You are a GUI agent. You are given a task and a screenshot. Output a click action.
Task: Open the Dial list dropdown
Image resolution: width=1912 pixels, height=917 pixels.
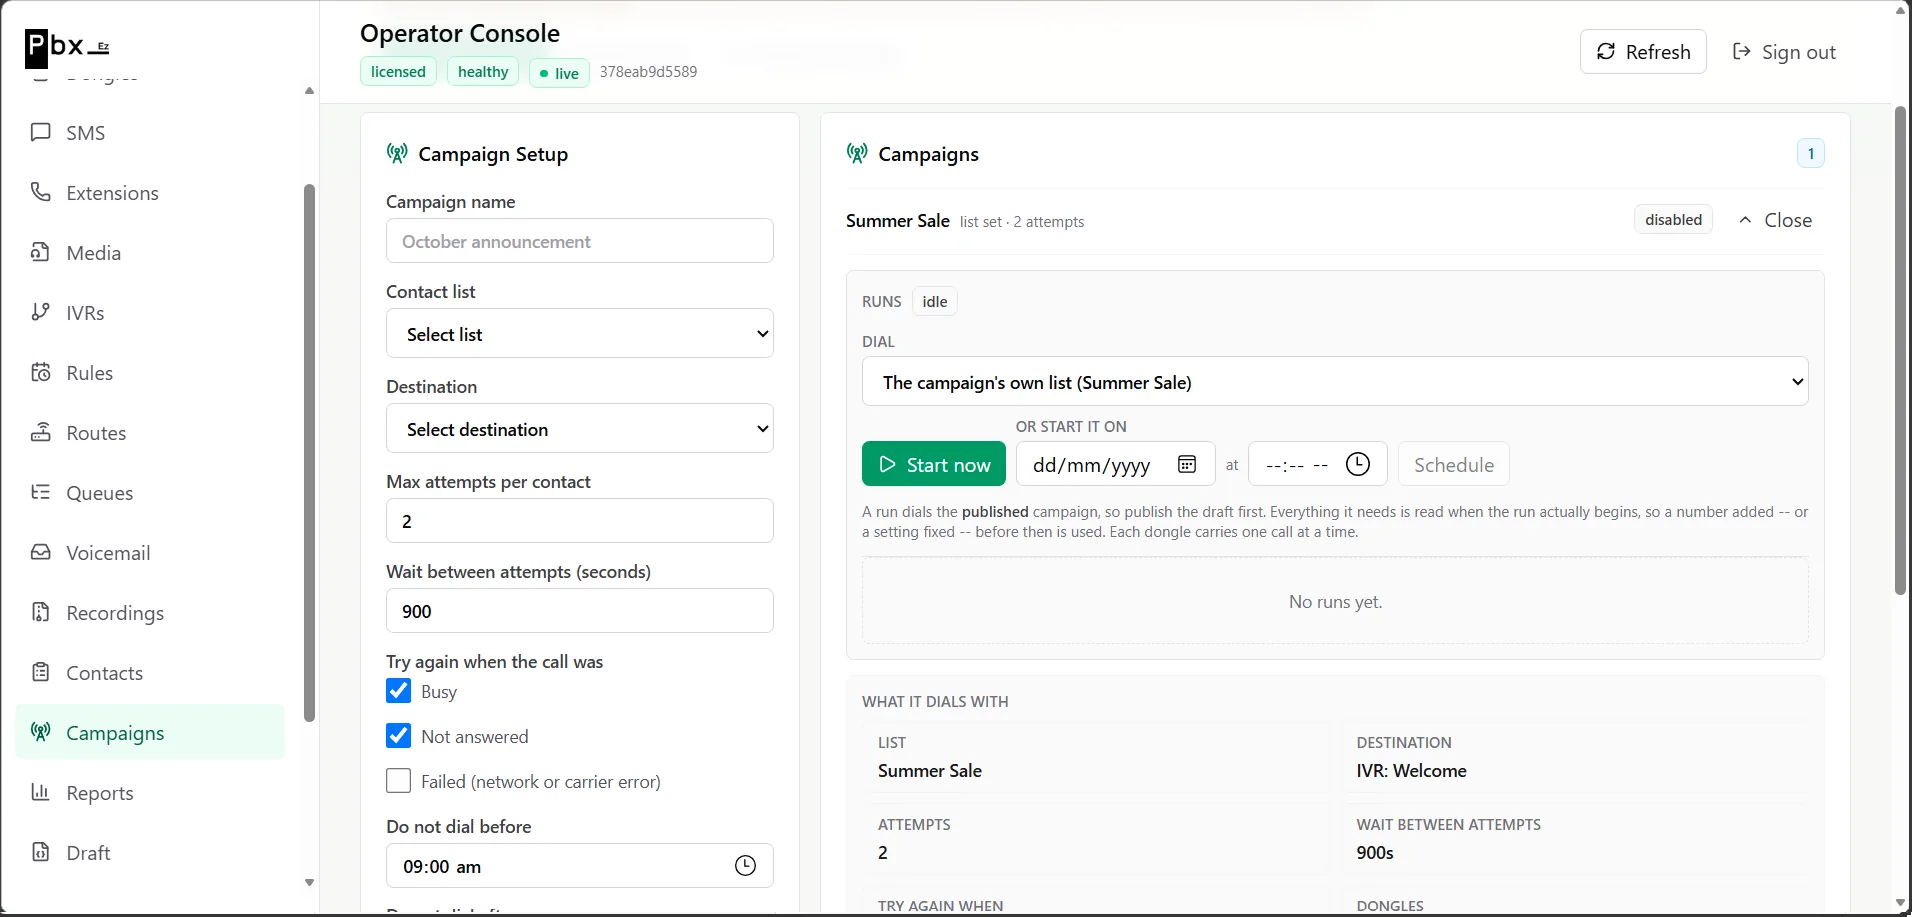(x=1335, y=381)
